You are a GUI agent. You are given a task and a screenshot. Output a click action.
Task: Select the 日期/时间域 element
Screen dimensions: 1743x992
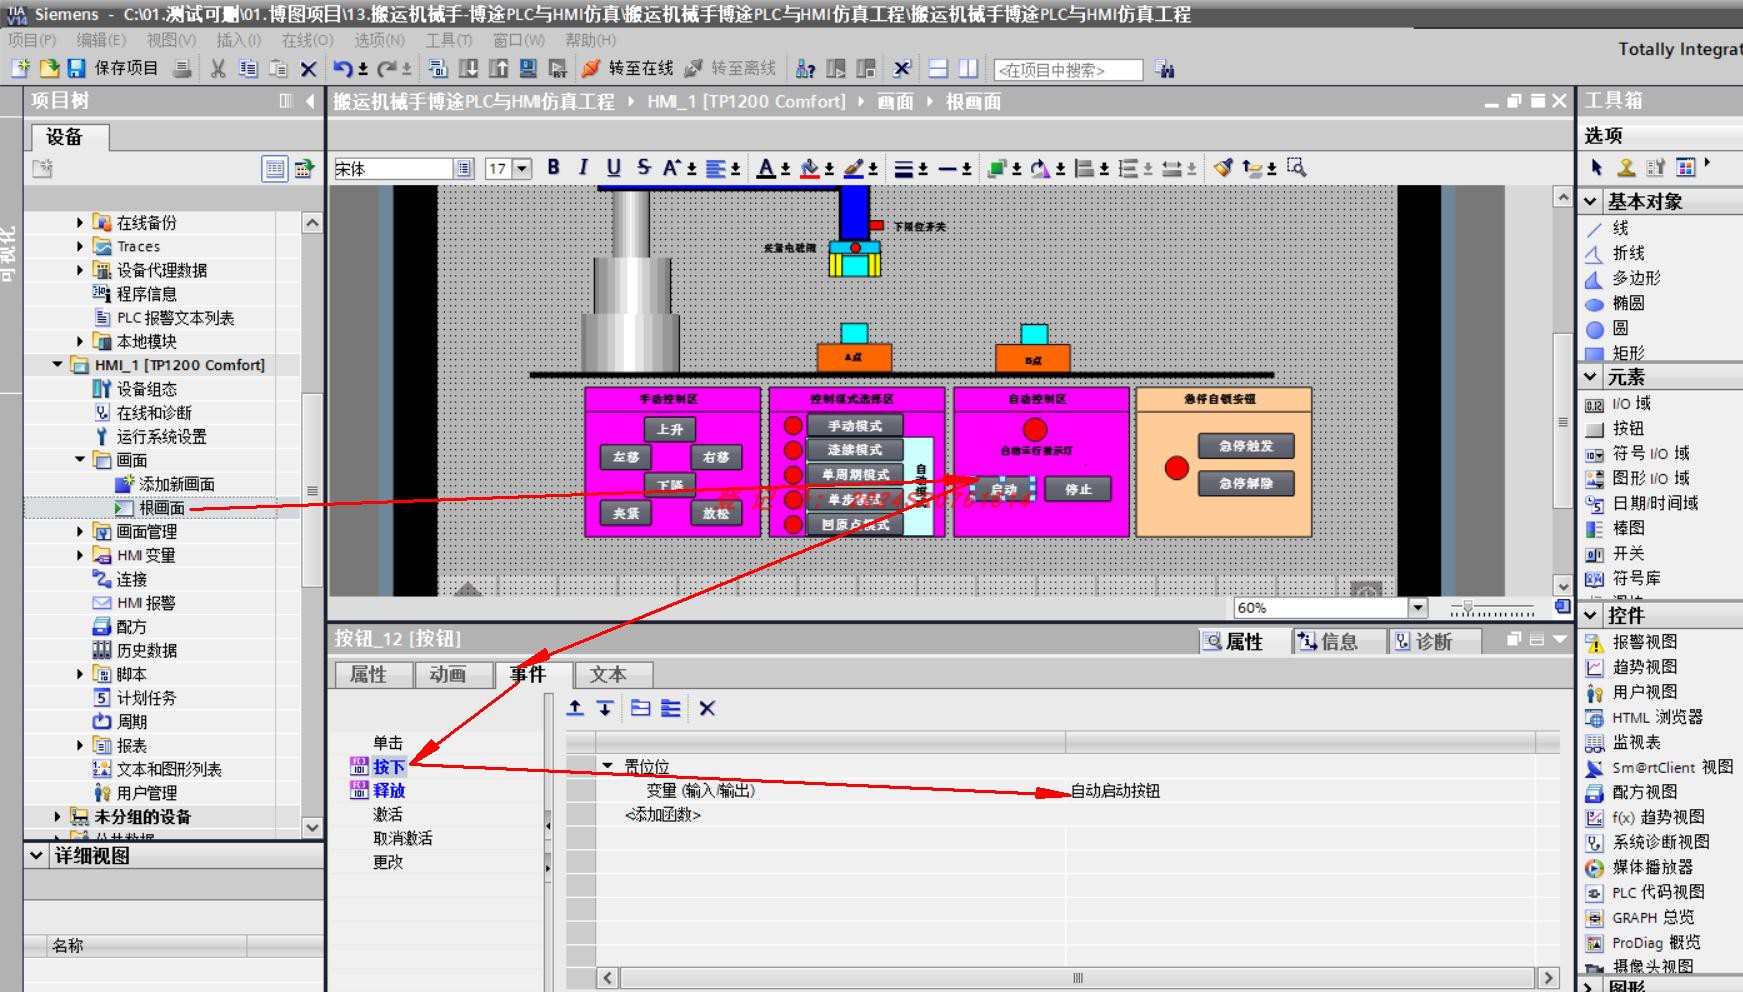pos(1655,503)
